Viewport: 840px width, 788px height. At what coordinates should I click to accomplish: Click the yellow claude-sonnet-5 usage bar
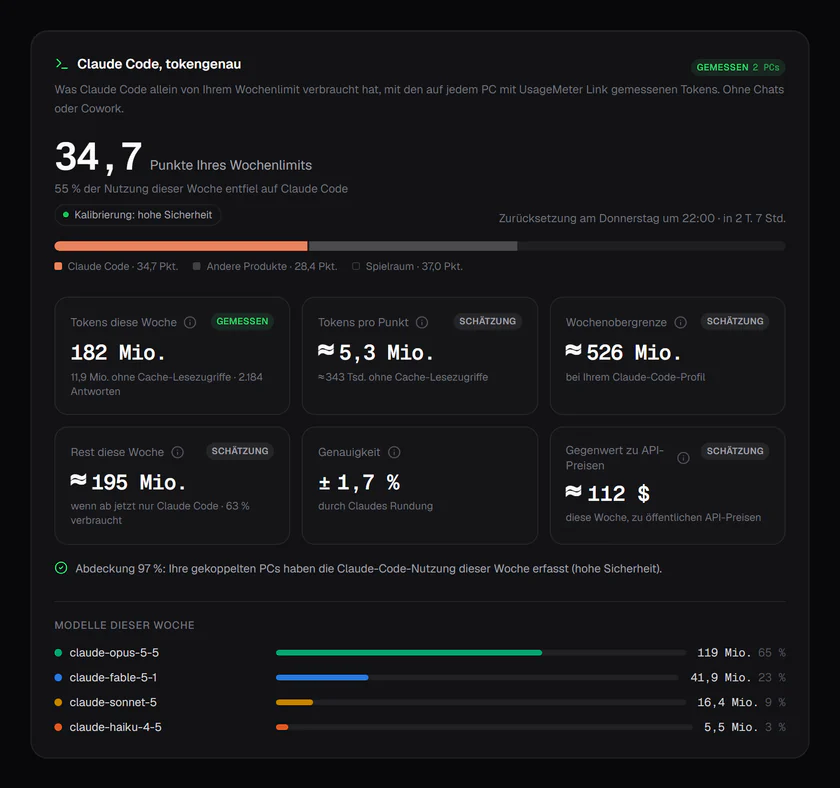[x=294, y=702]
